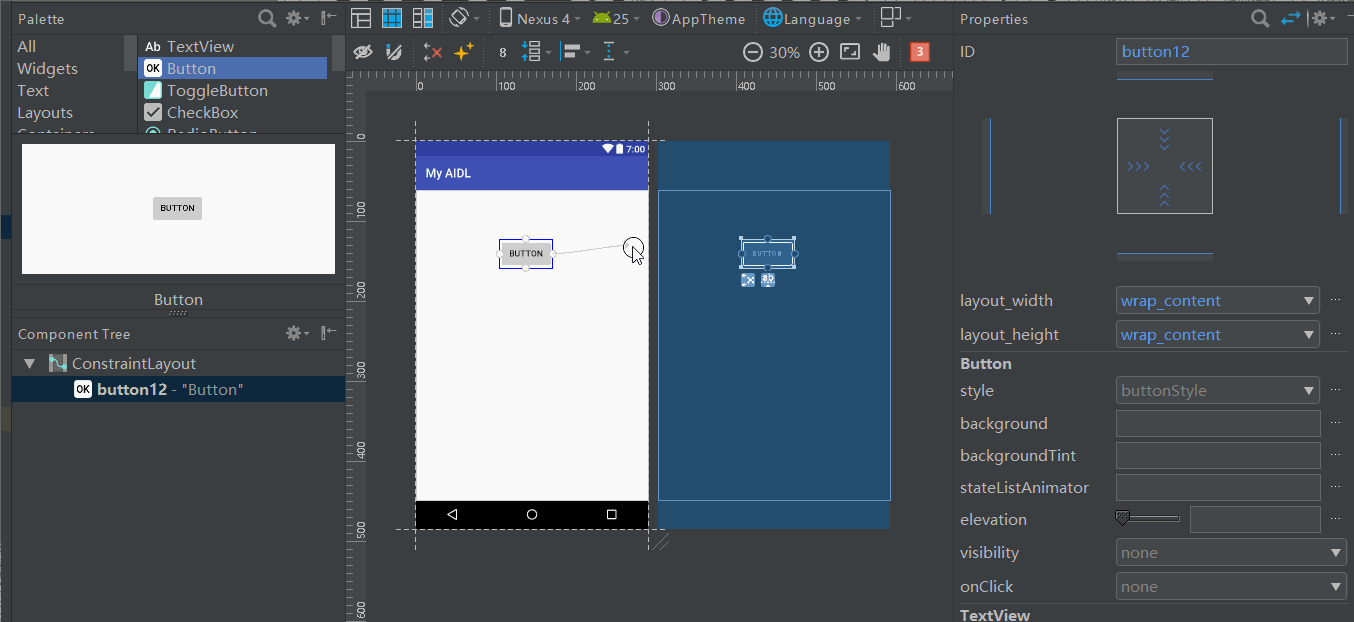The width and height of the screenshot is (1354, 622).
Task: Toggle the Show Constraints eye icon
Action: (x=363, y=52)
